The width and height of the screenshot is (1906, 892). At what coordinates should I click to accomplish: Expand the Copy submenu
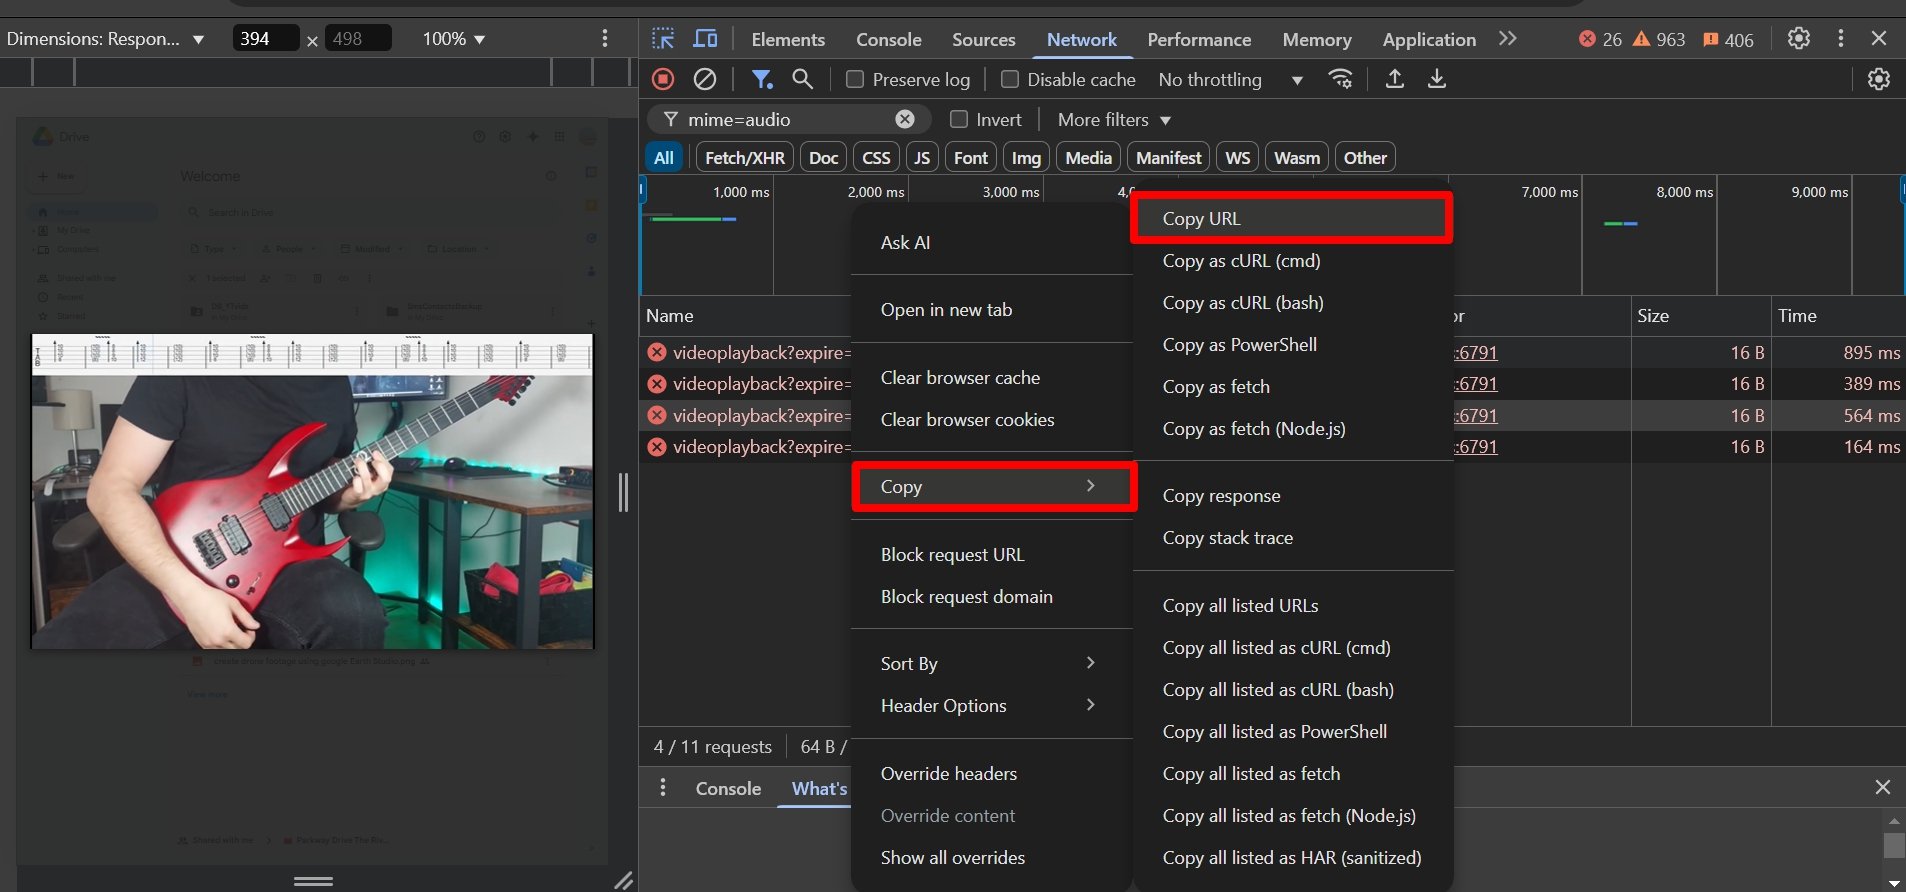992,486
